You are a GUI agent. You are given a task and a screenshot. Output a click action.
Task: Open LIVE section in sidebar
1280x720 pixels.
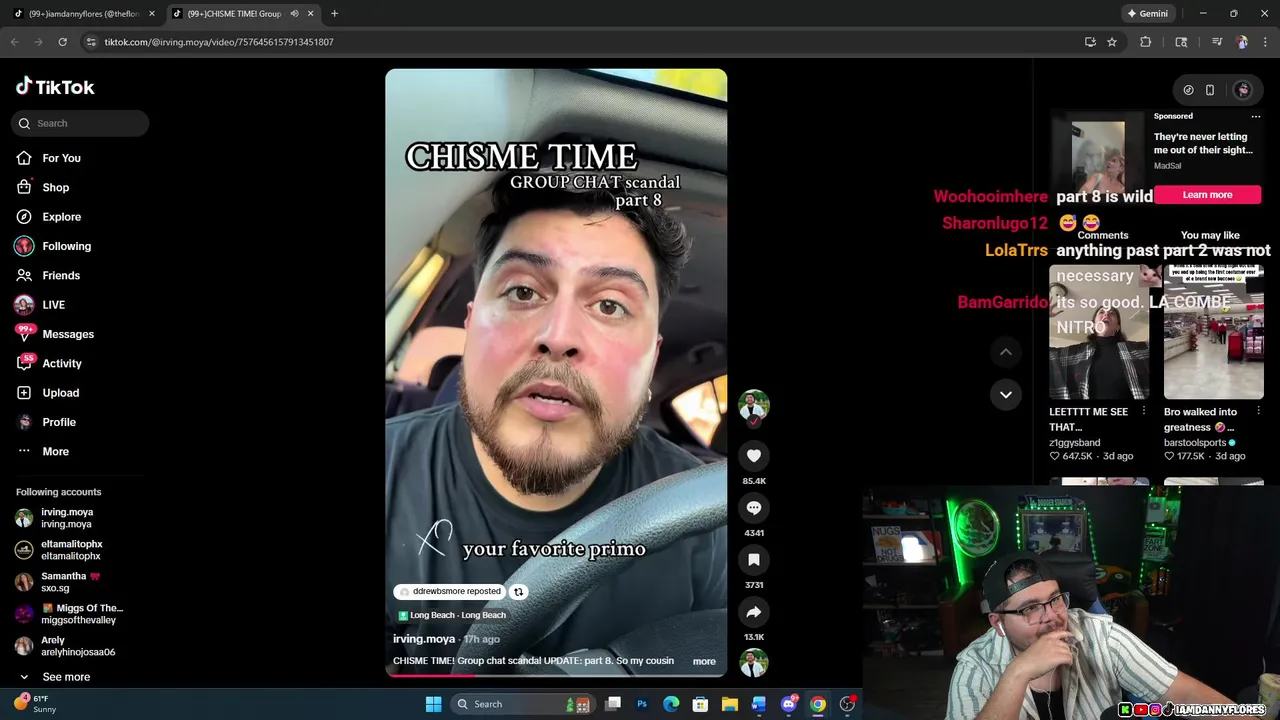pyautogui.click(x=53, y=305)
